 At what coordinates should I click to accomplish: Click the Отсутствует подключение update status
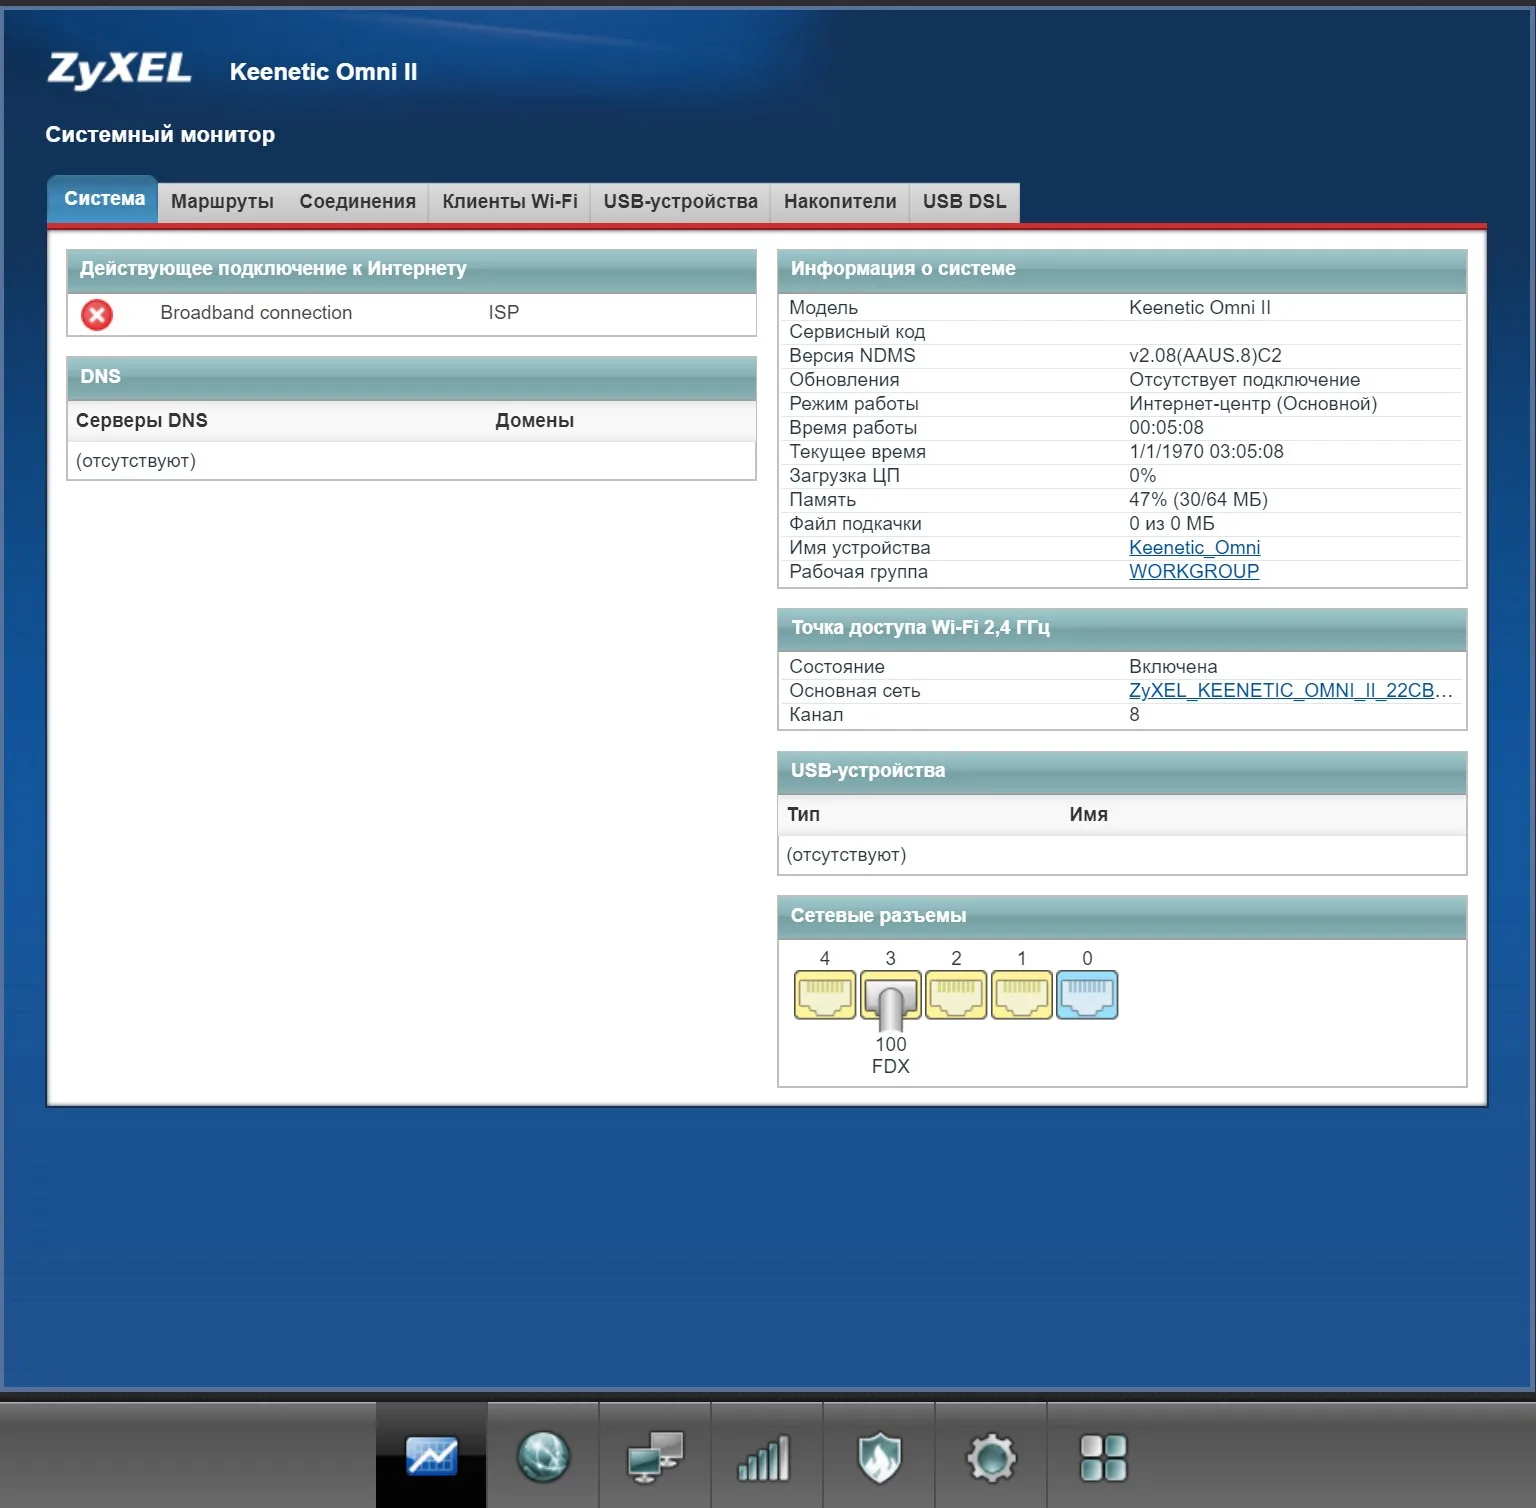pos(1245,380)
